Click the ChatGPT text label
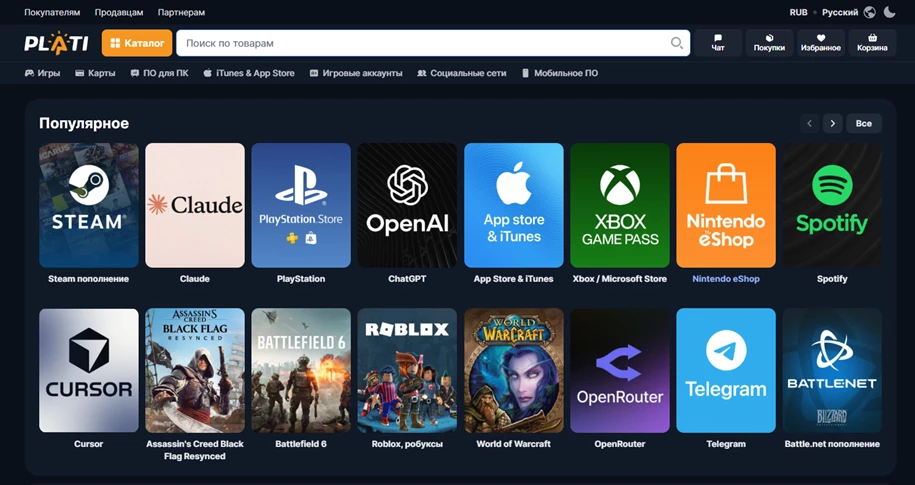The image size is (915, 485). pos(407,279)
